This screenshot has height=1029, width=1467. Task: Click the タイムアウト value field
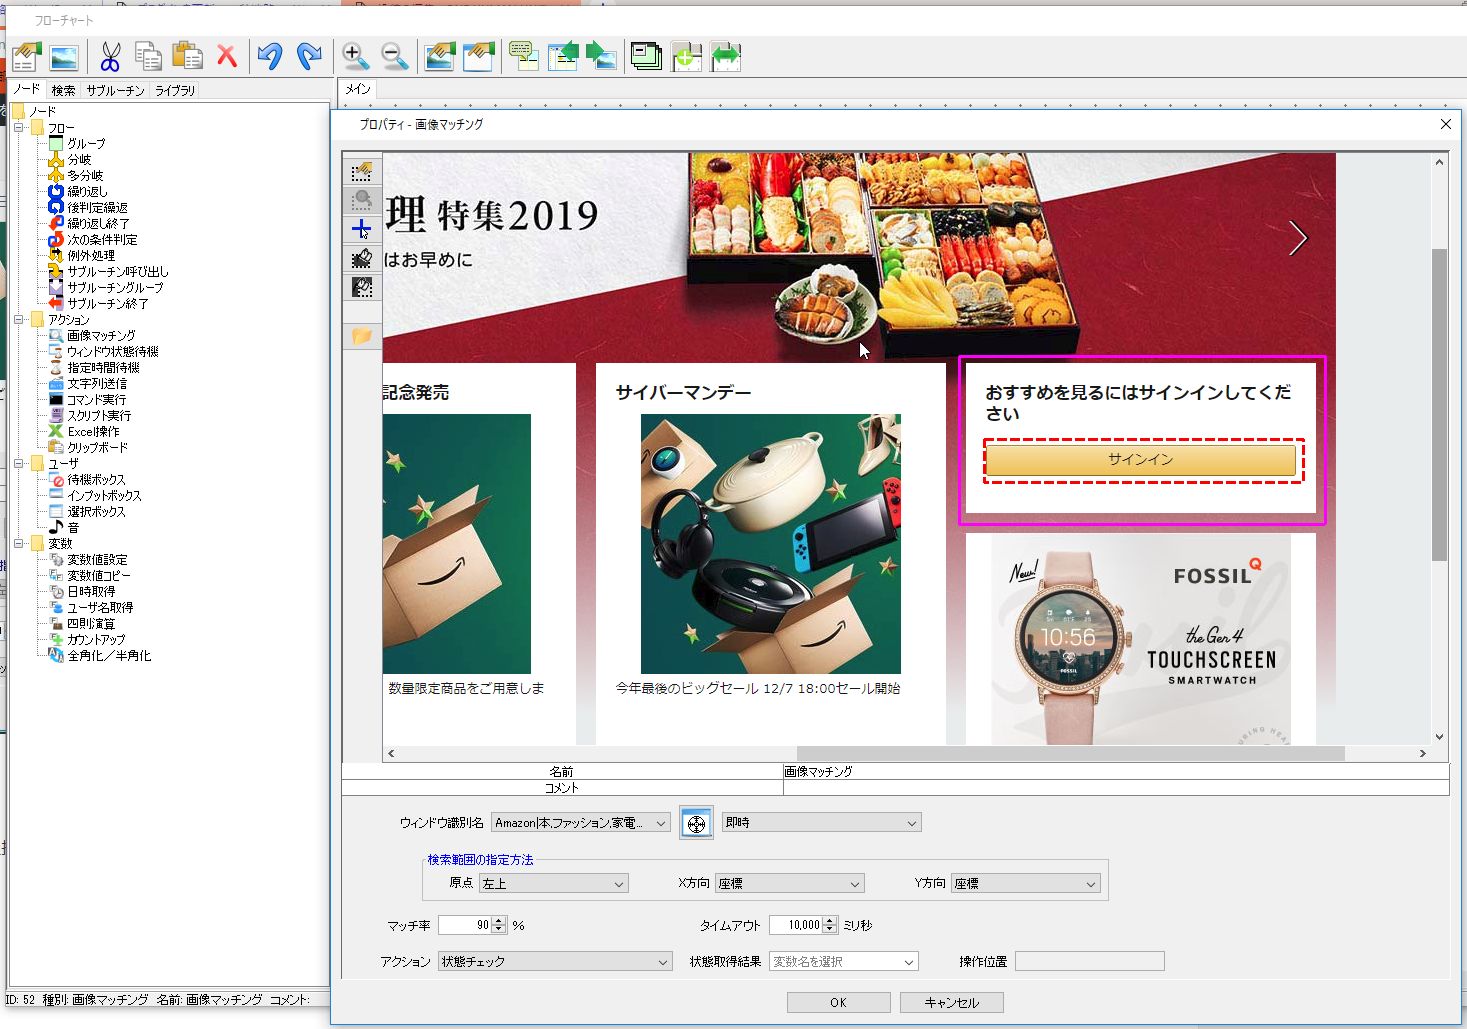tap(797, 926)
